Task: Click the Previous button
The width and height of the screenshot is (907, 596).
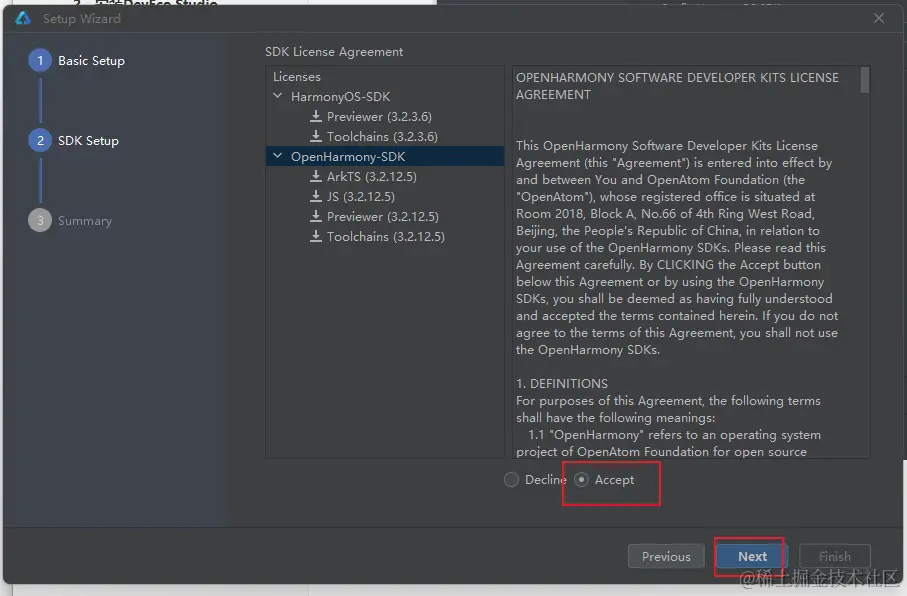Action: click(x=666, y=557)
